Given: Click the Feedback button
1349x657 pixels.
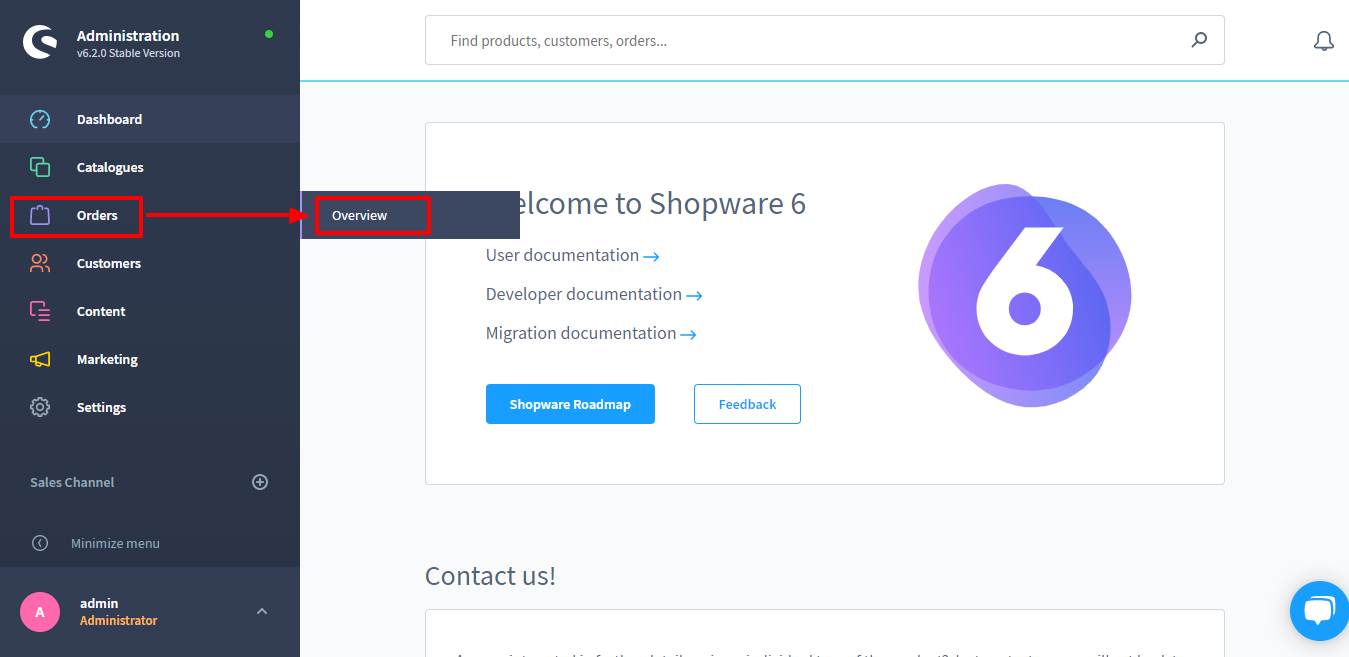Looking at the screenshot, I should [x=747, y=404].
